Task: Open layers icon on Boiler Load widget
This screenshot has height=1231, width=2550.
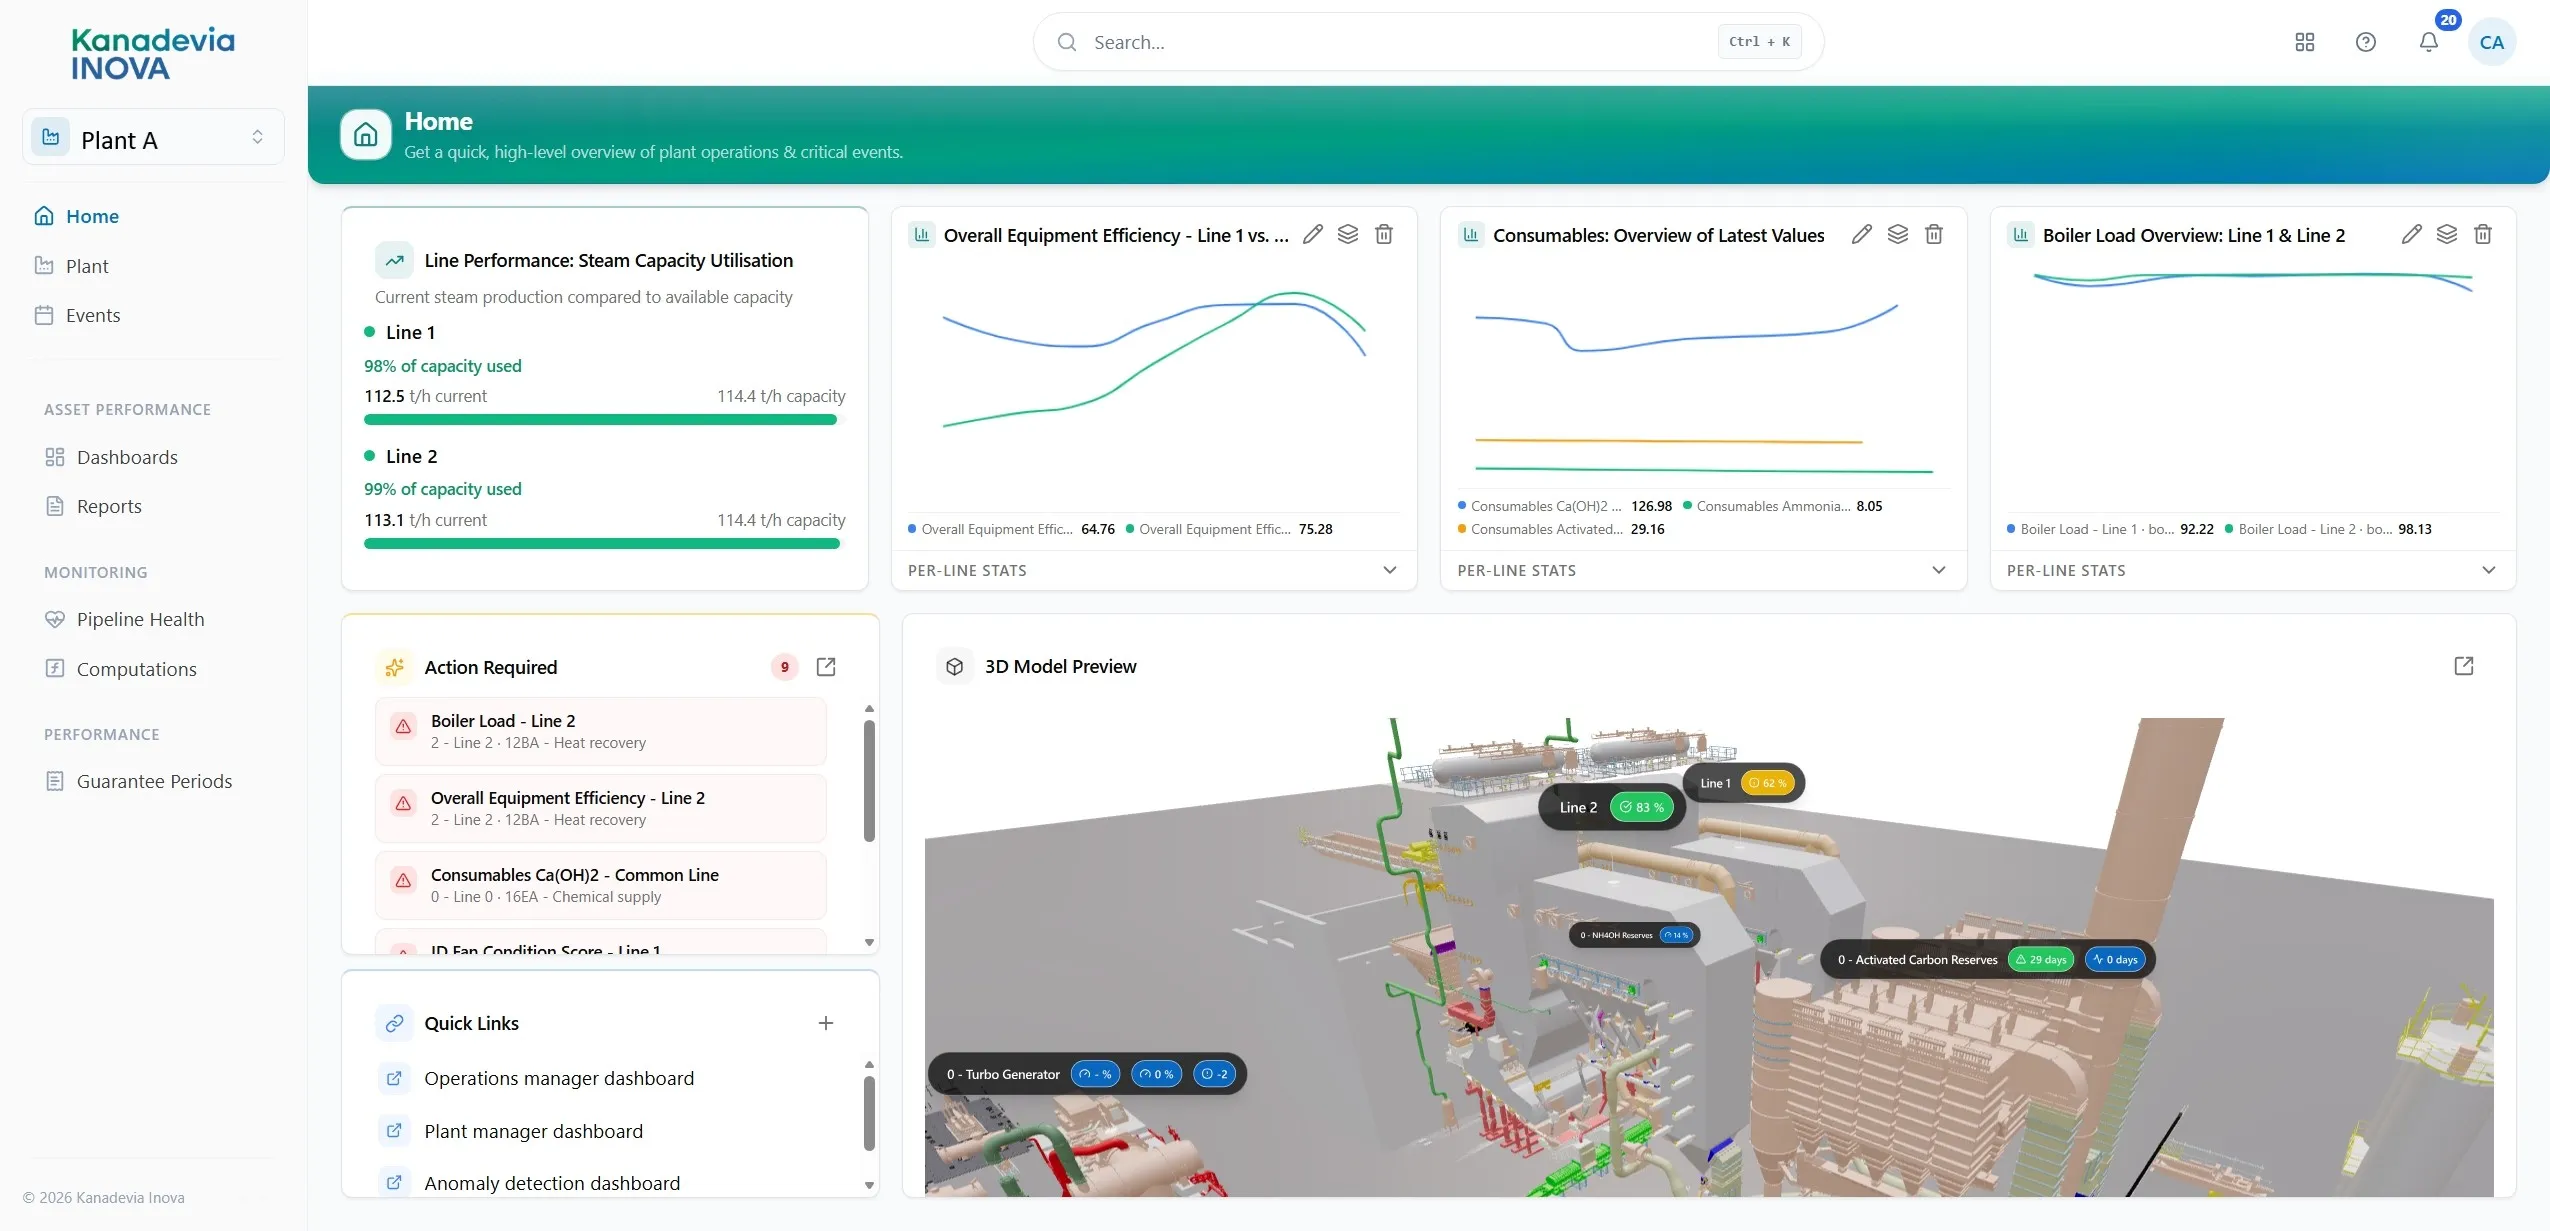Action: click(x=2447, y=234)
